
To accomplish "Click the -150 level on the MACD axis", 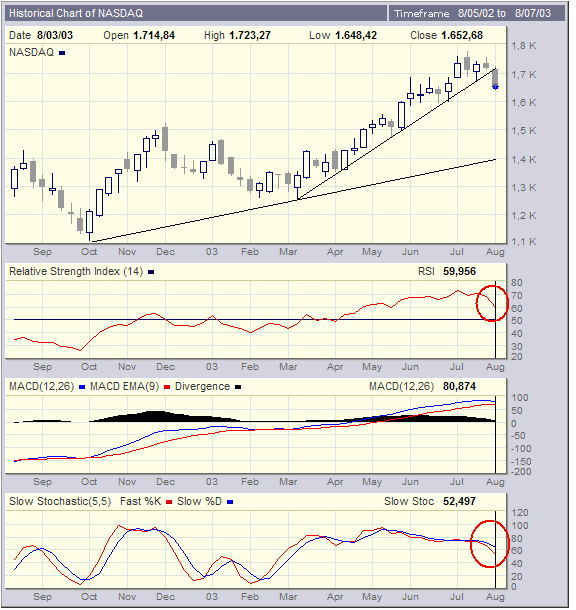I will (x=521, y=462).
